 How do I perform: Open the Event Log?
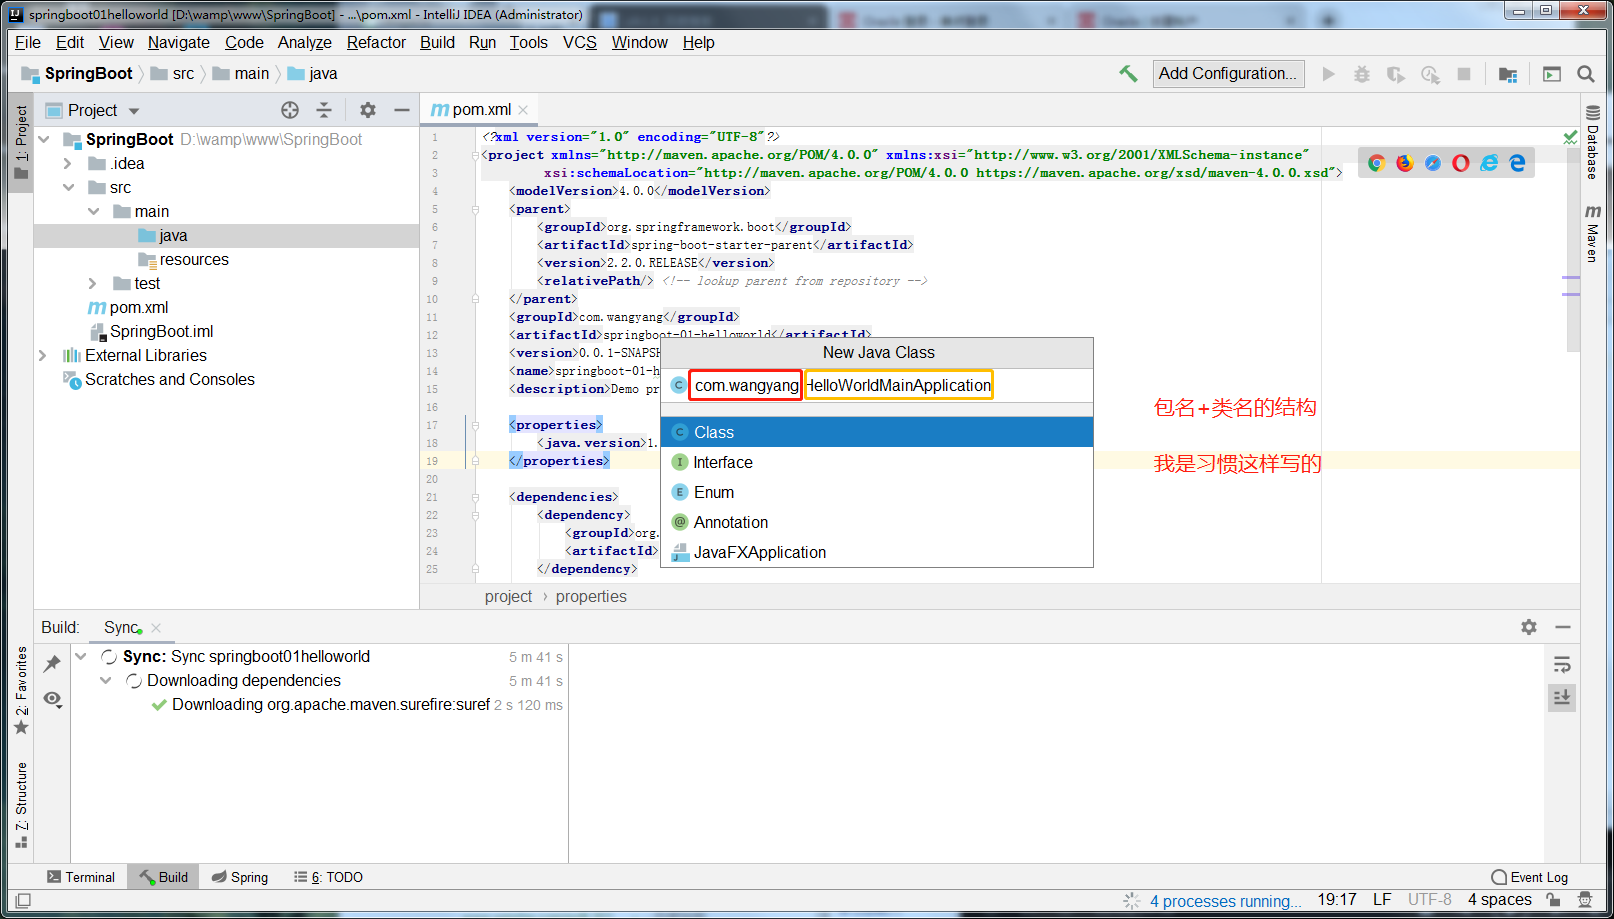[x=1530, y=877]
